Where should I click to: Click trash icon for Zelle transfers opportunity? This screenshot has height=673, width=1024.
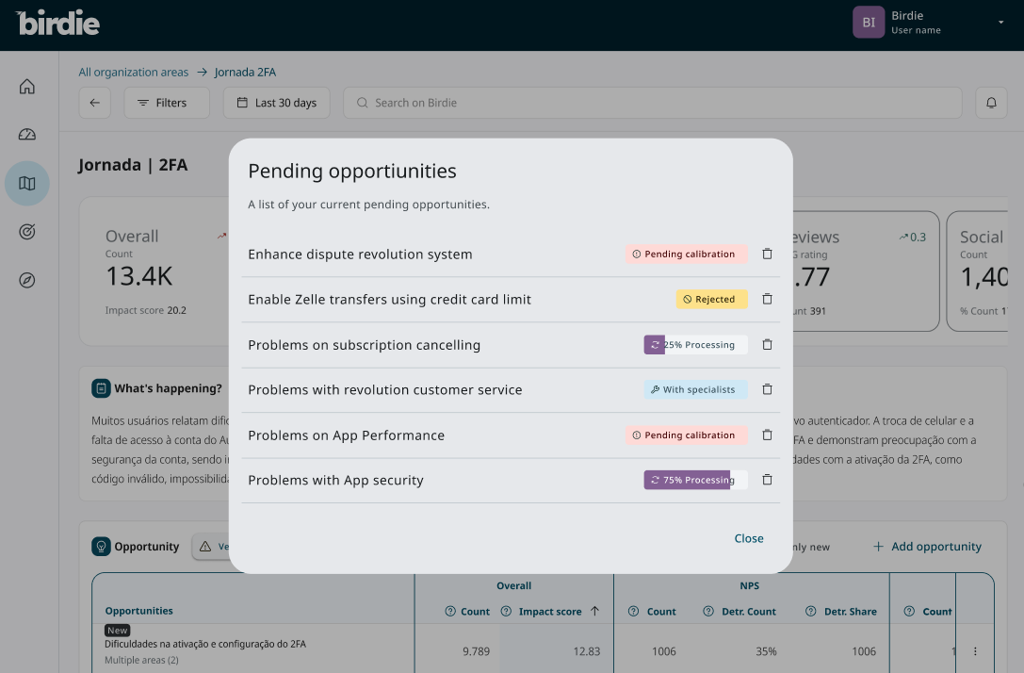pos(767,299)
